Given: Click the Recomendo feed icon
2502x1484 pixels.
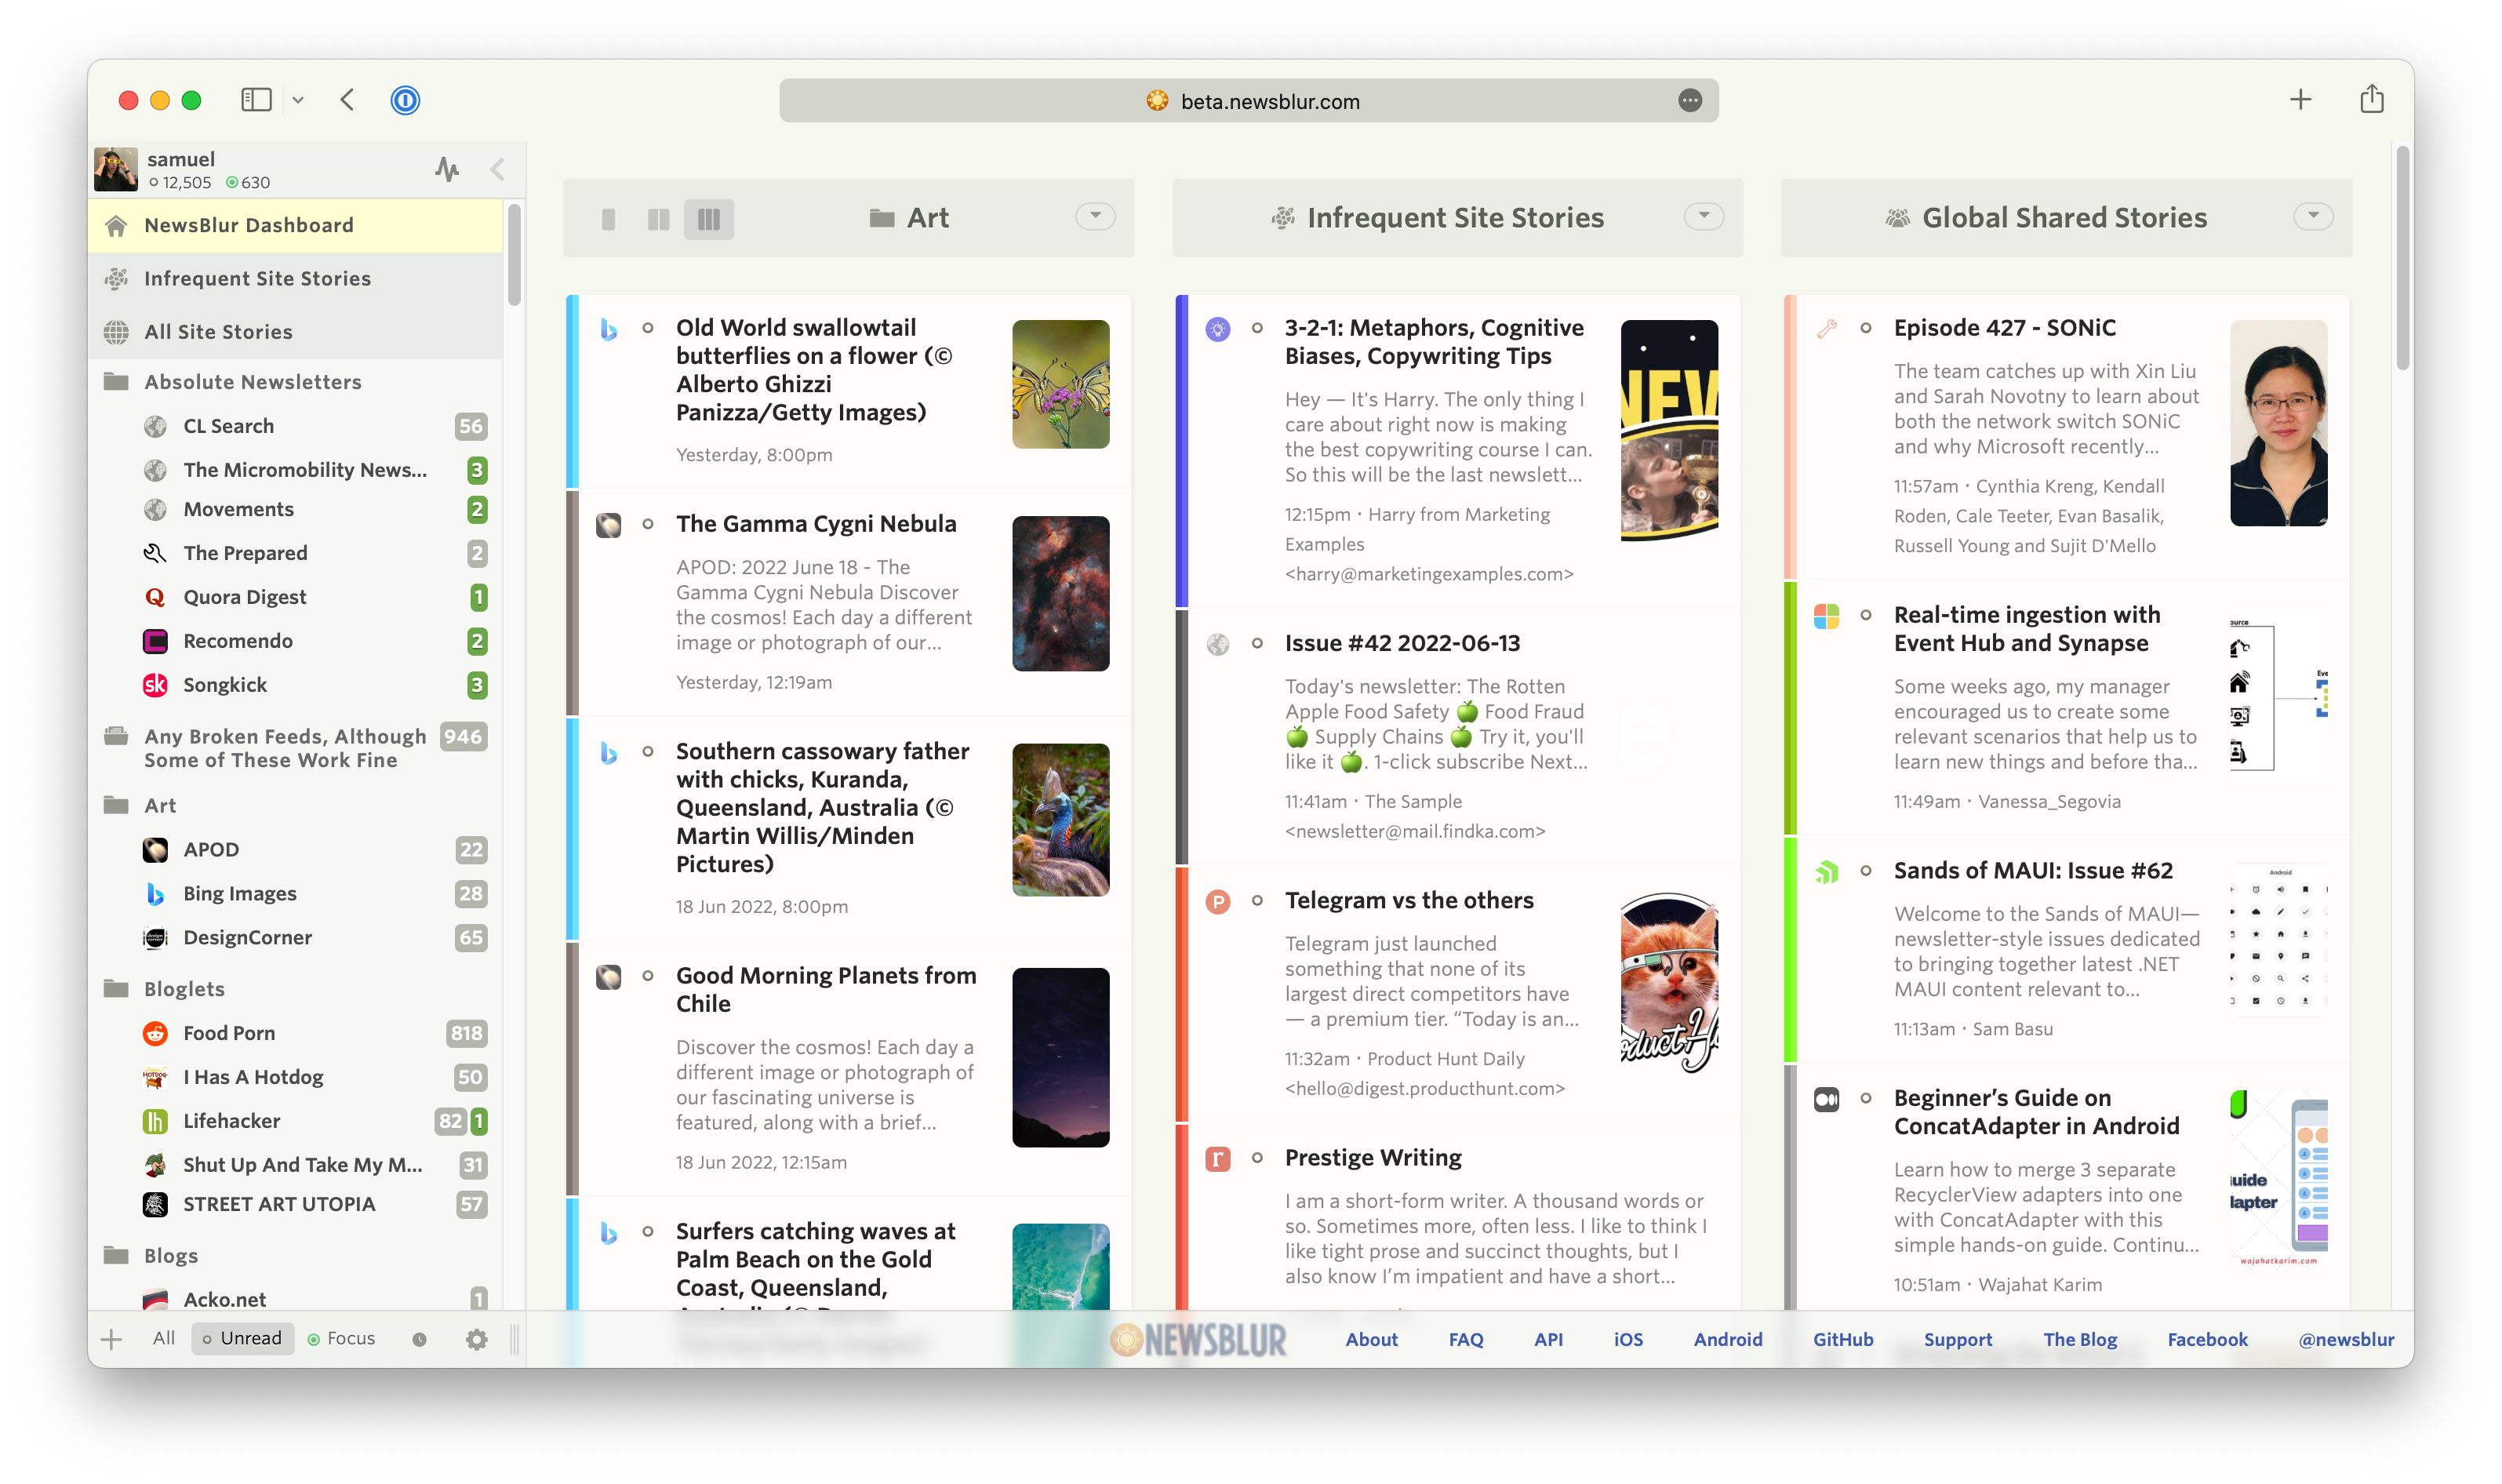Looking at the screenshot, I should coord(155,641).
